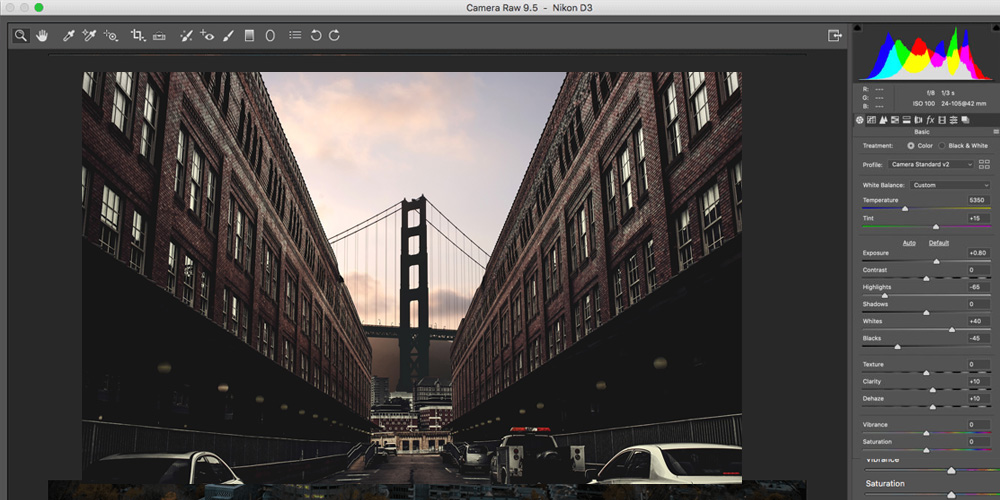The width and height of the screenshot is (1000, 500).
Task: Click the Shadows value field
Action: [978, 304]
